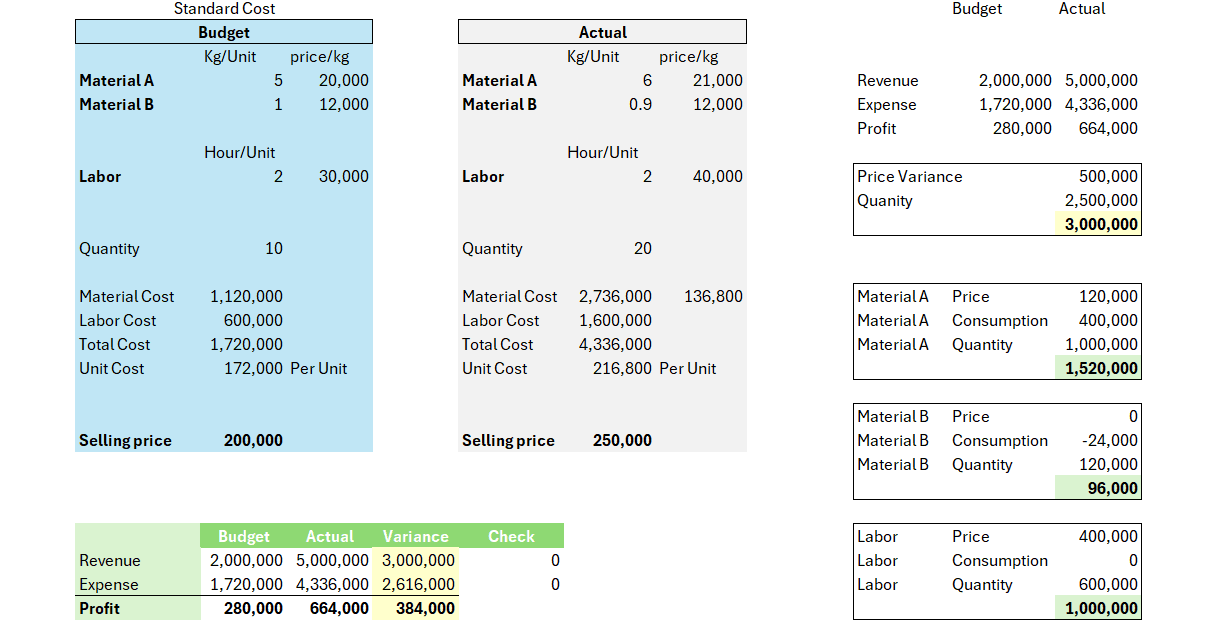The height and width of the screenshot is (642, 1232).
Task: Select Labor total 1,000,000
Action: click(1101, 608)
